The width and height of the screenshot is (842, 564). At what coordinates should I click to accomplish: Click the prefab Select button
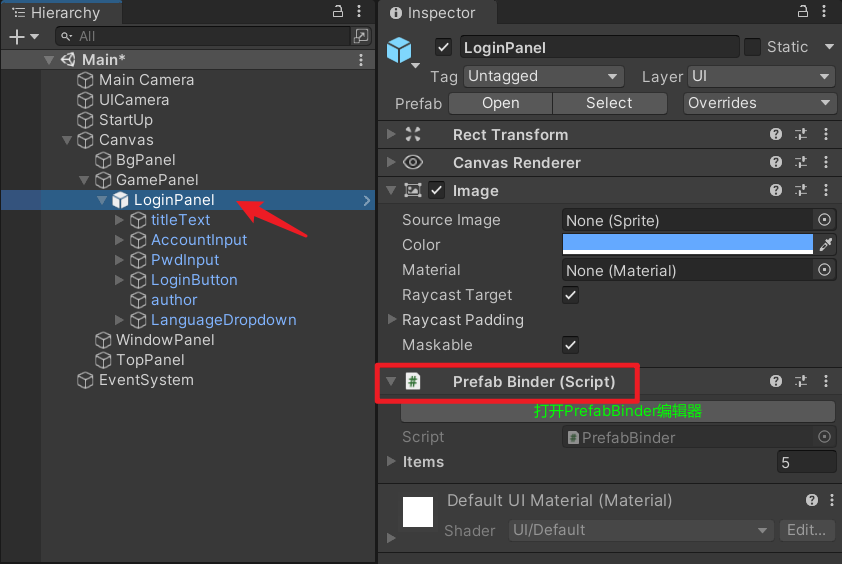[609, 103]
